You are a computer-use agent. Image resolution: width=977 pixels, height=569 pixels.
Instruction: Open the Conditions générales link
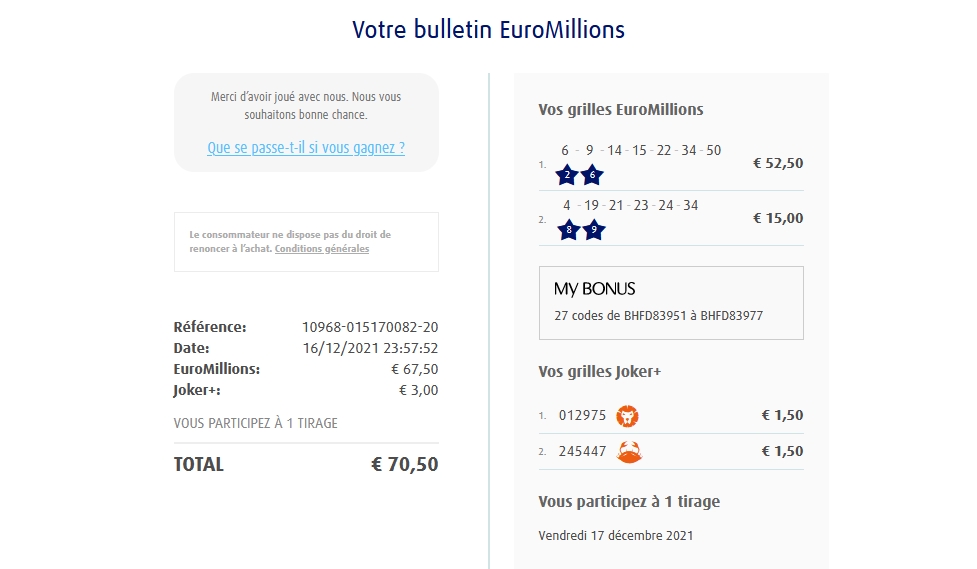tap(322, 249)
